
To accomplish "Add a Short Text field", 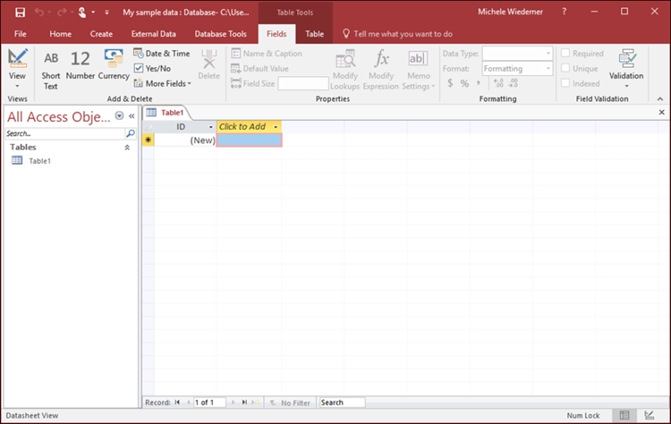I will click(50, 70).
